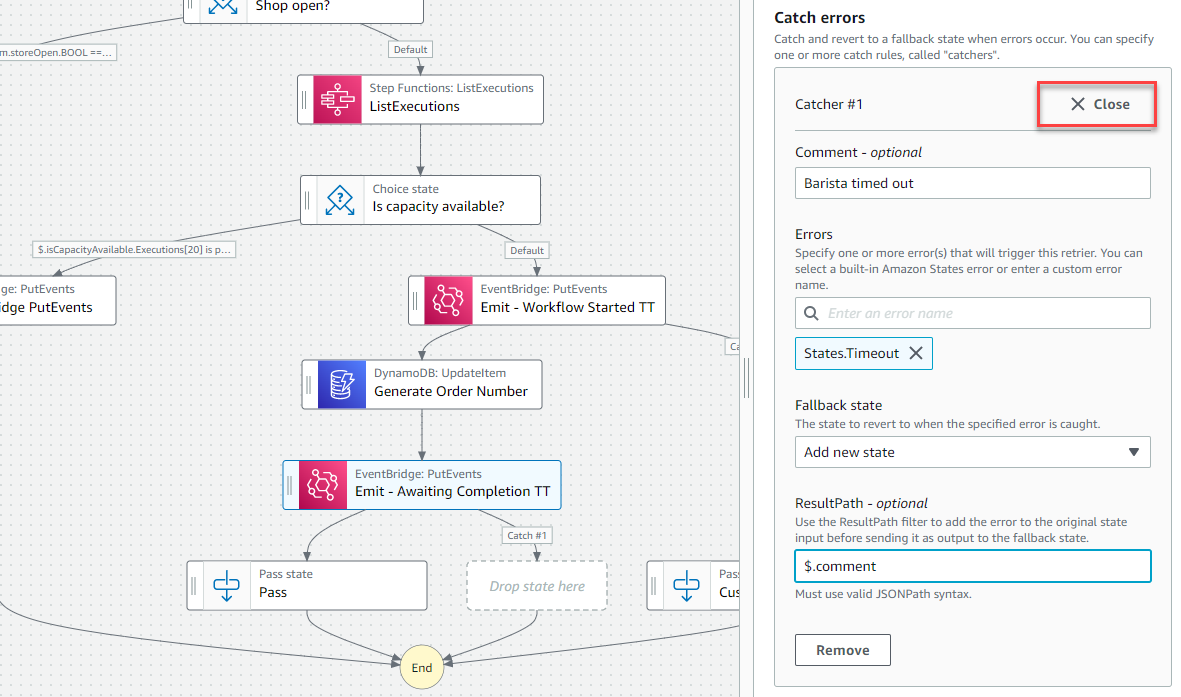
Task: Click the drag handle of the ListExecutions state
Action: point(305,99)
